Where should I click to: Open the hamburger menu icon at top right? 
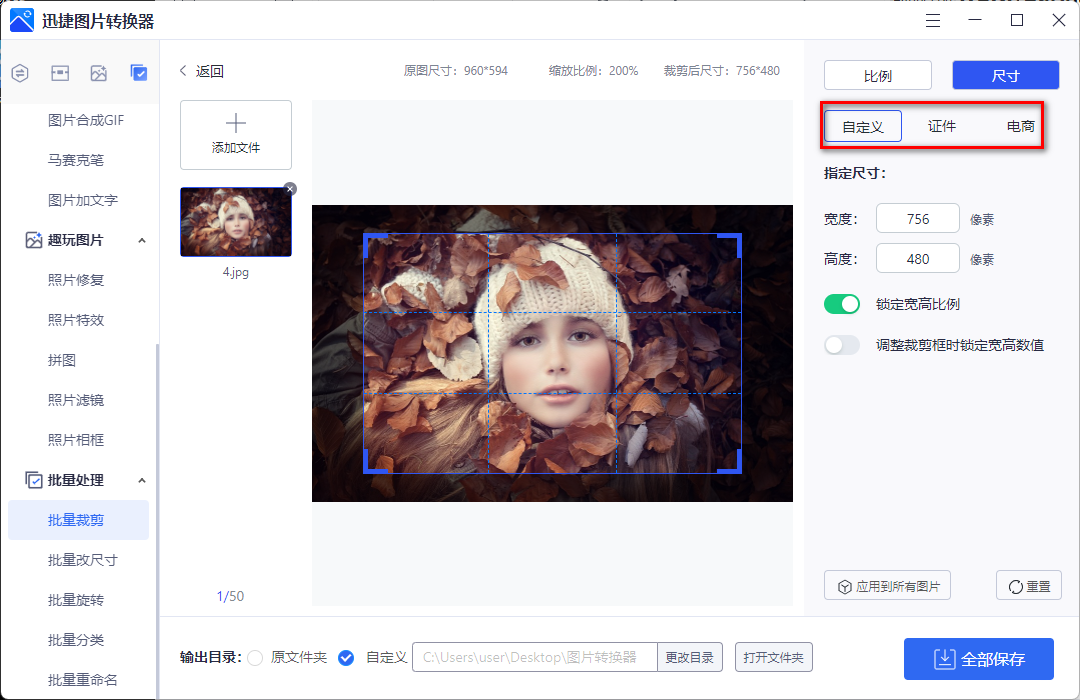click(x=932, y=20)
